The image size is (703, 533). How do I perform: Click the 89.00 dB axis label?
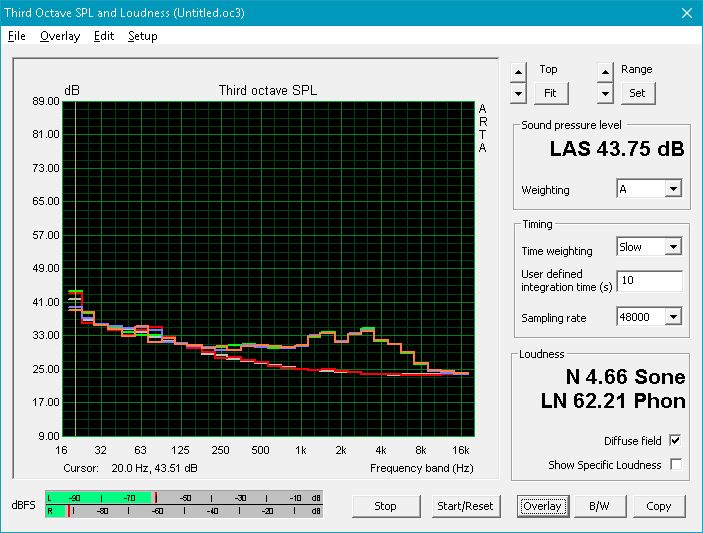pos(46,101)
